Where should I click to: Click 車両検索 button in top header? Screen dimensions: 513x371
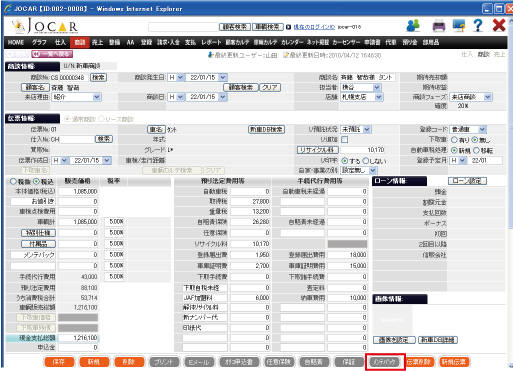[x=268, y=27]
